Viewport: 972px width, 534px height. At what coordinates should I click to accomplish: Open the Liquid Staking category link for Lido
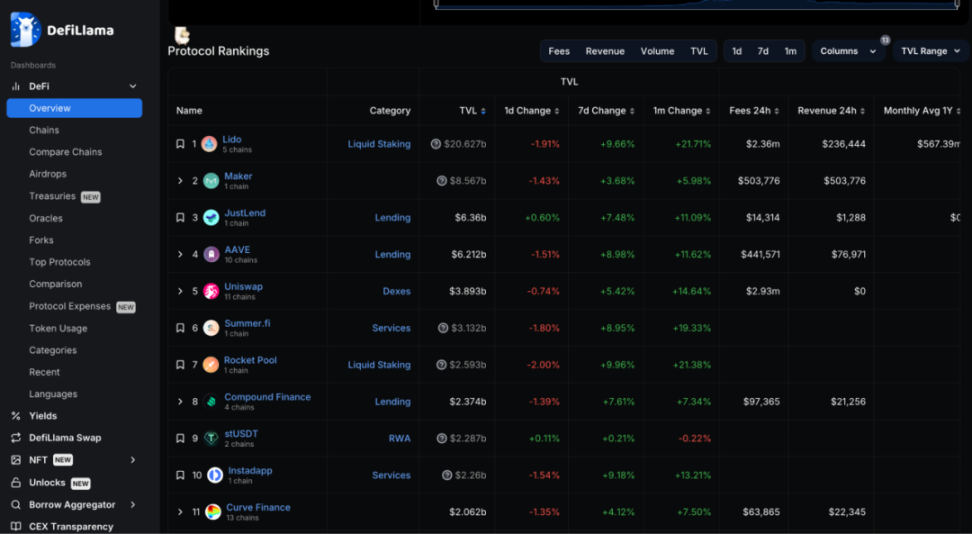[379, 144]
